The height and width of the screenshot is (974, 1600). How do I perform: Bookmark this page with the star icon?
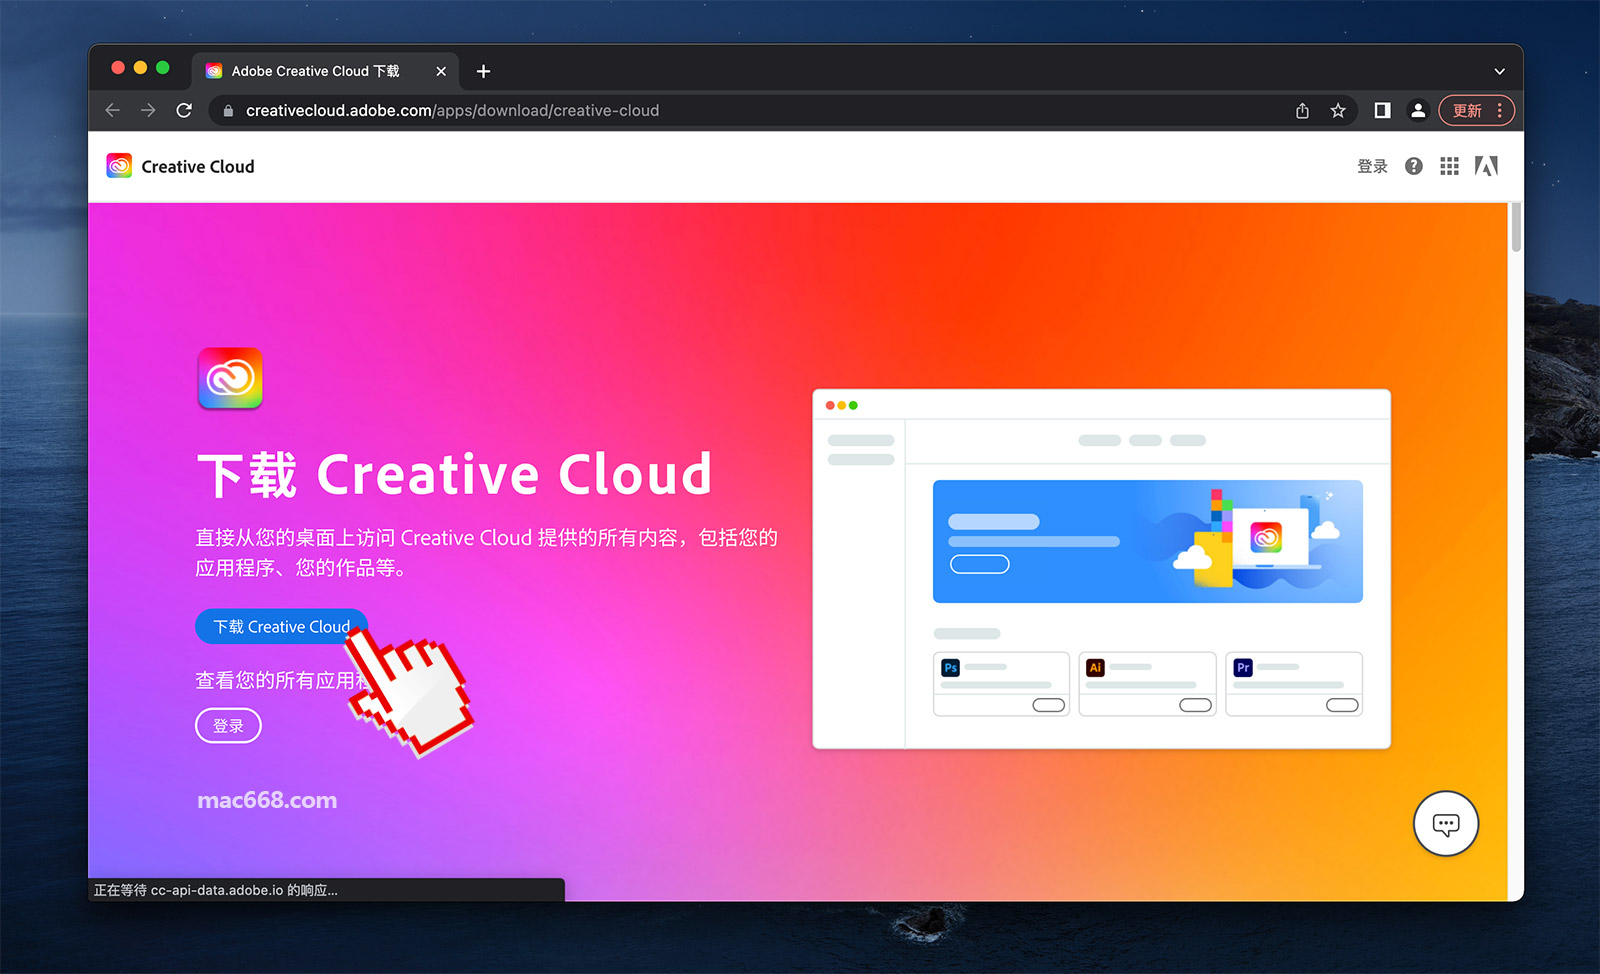(x=1338, y=110)
